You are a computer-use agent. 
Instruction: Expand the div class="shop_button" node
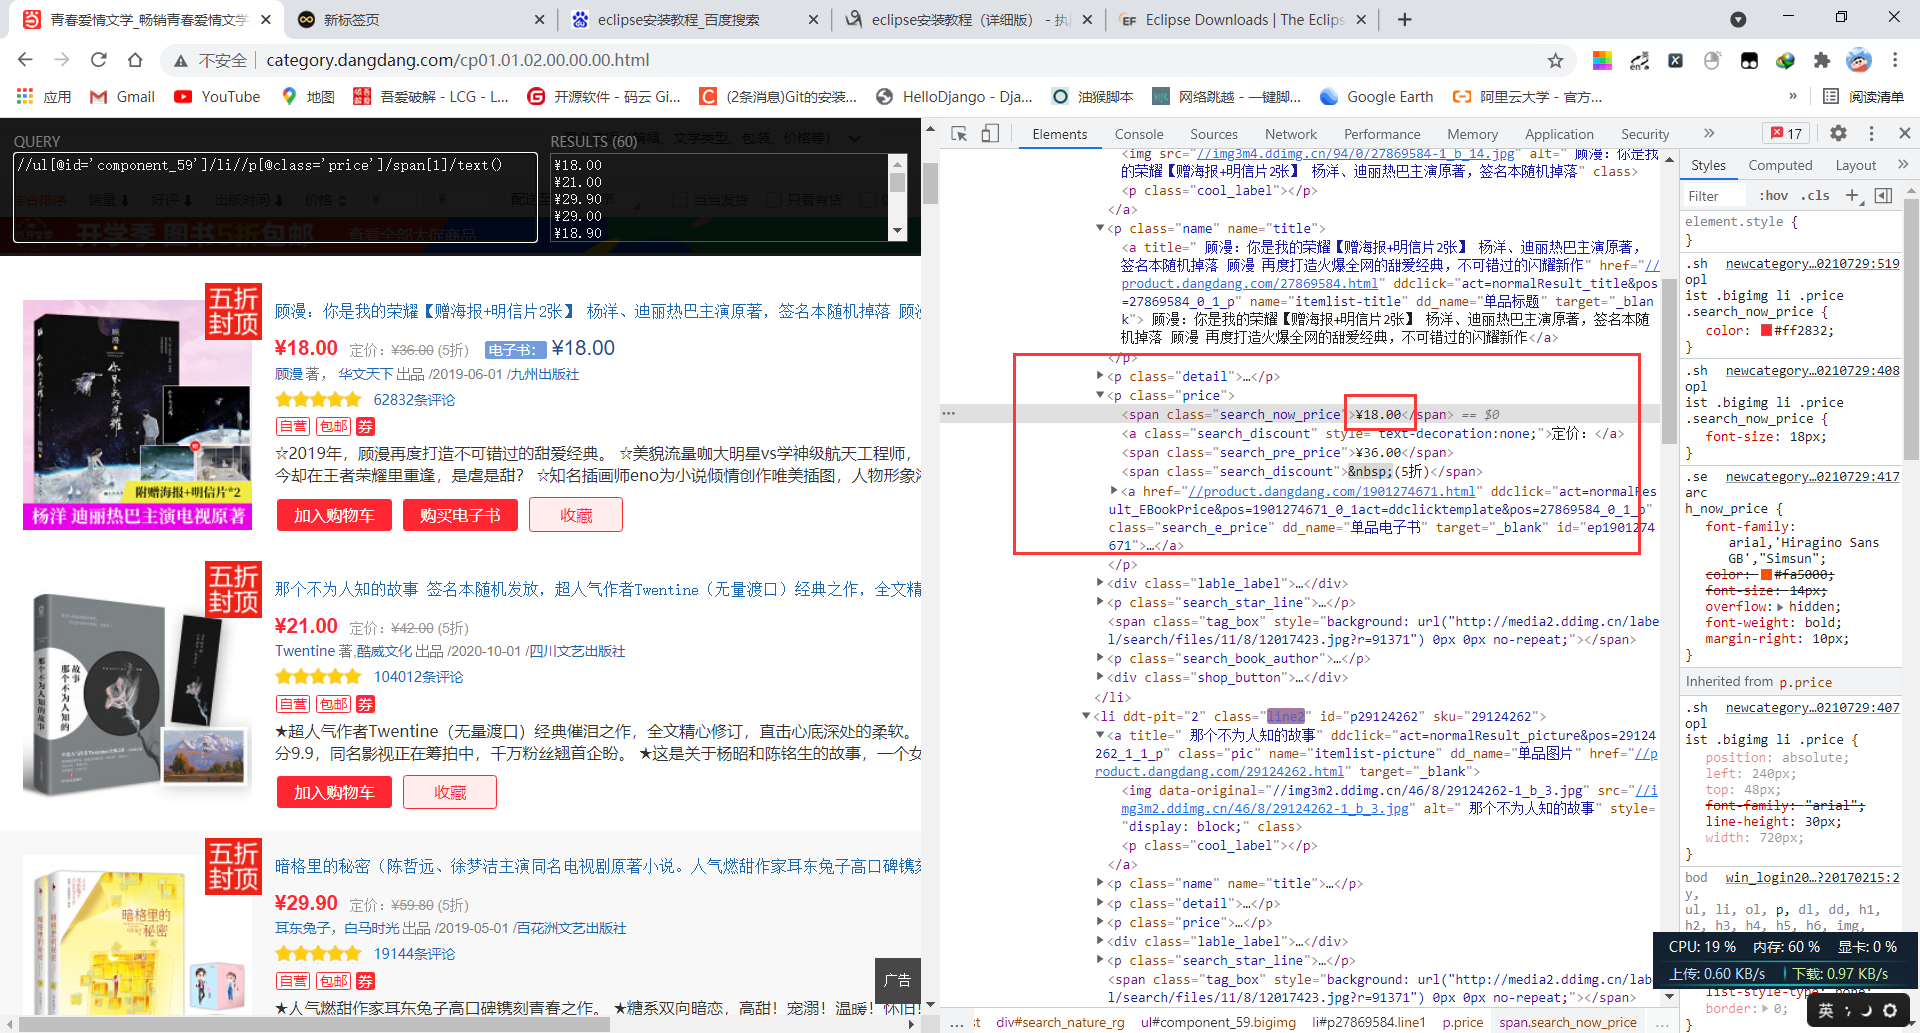(x=1100, y=678)
